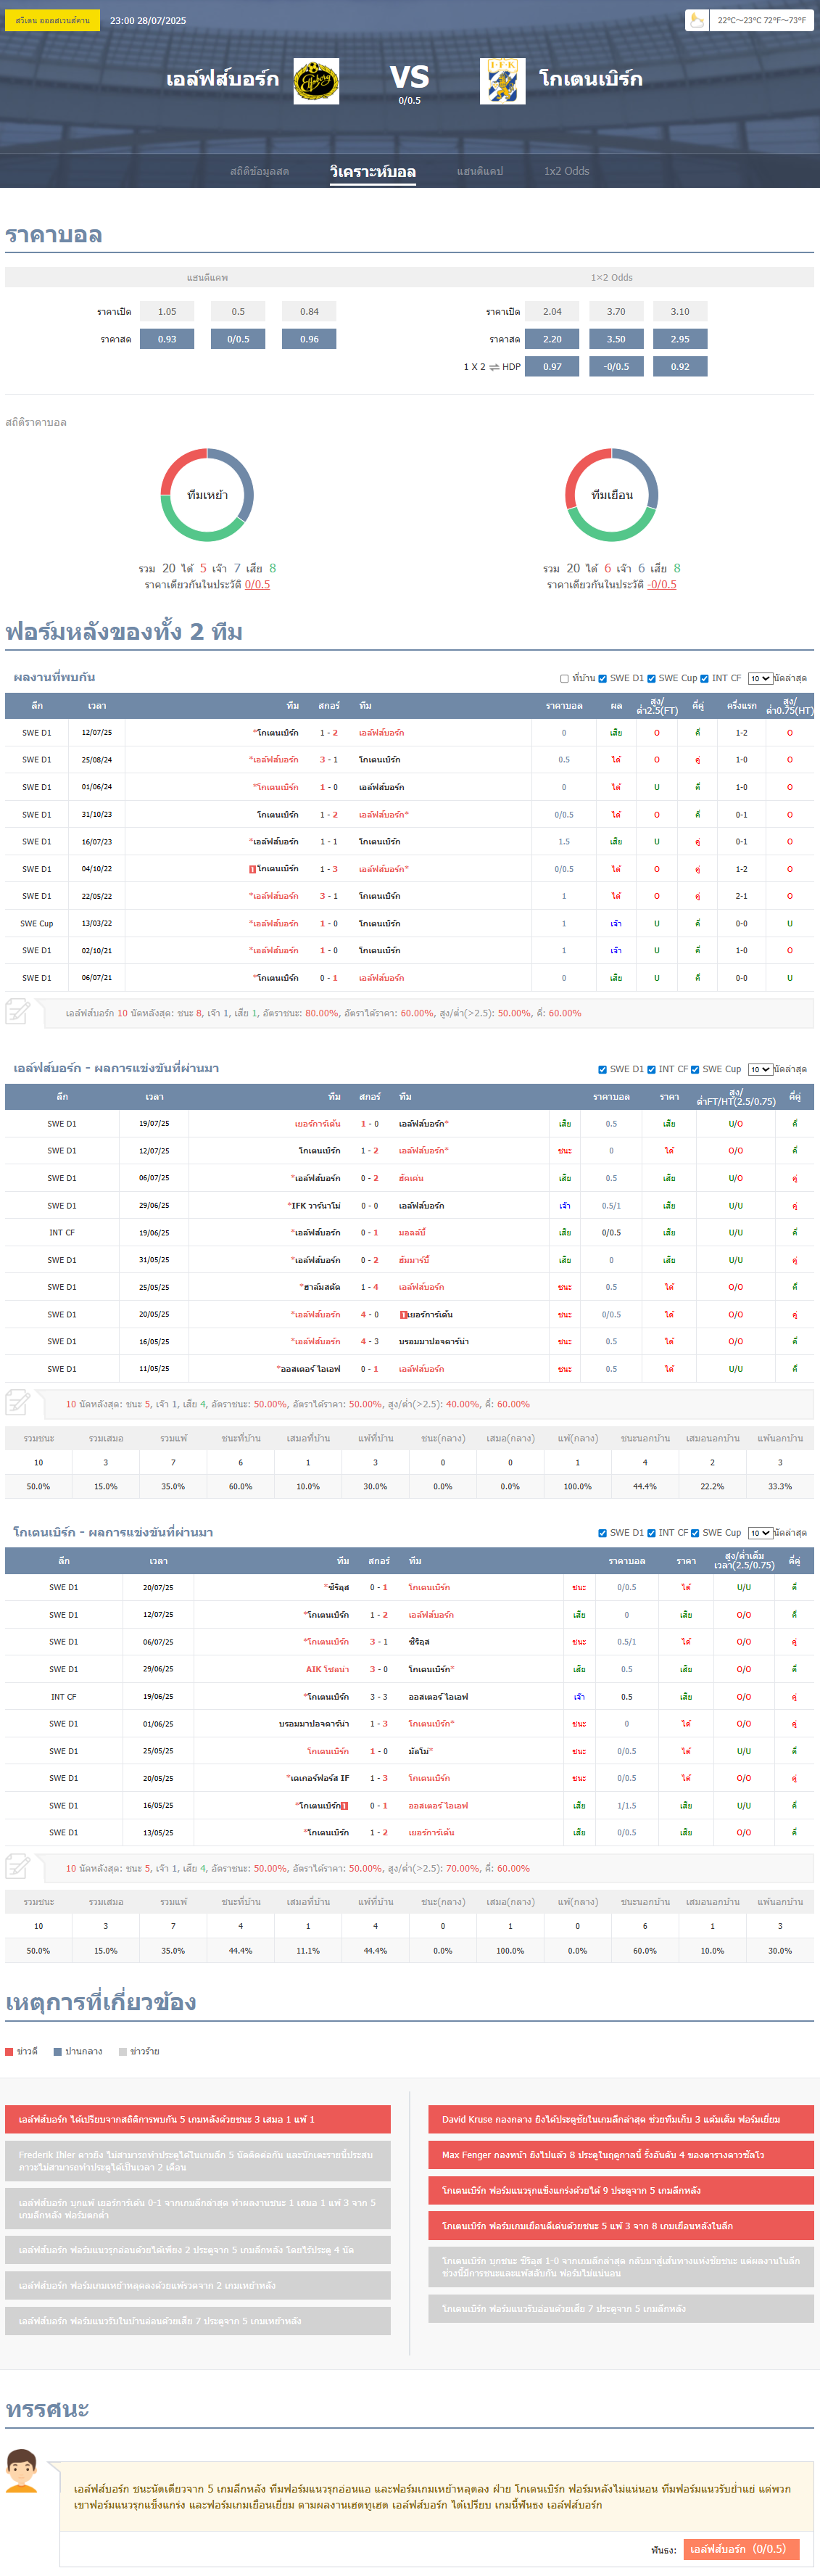Uncheck SWE Cup in Göteborg's recent results filters
This screenshot has height=2576, width=820.
[695, 1533]
